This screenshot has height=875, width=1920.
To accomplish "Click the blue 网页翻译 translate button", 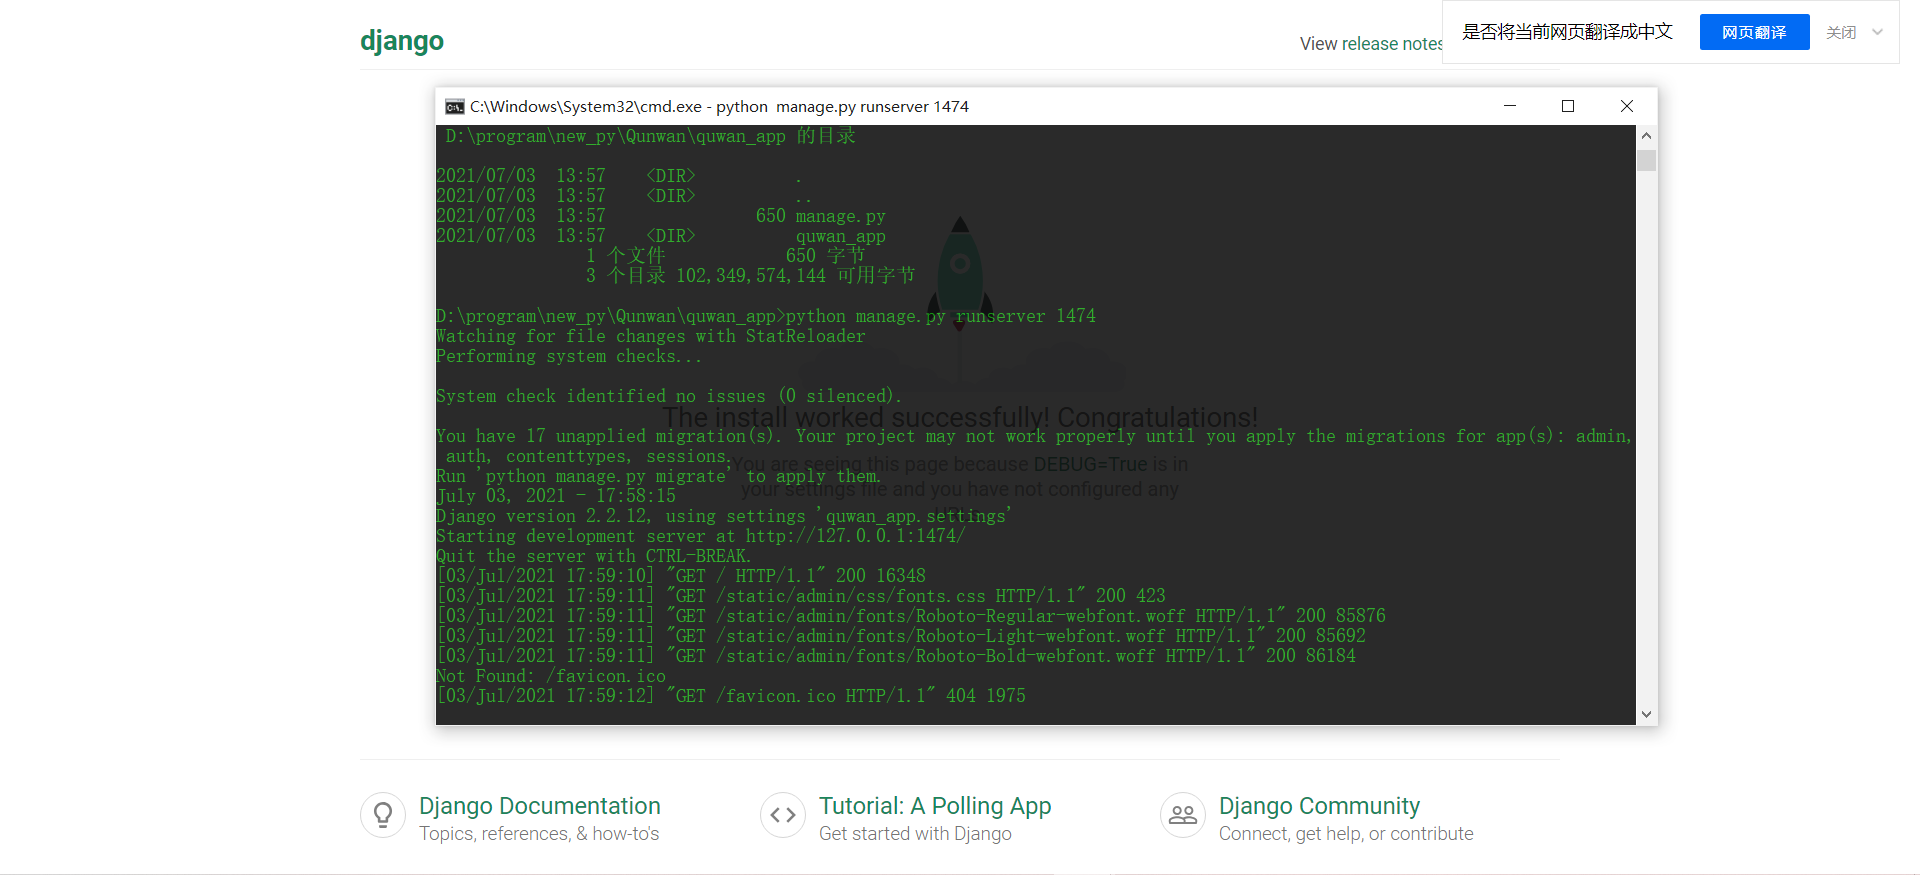I will [x=1754, y=32].
